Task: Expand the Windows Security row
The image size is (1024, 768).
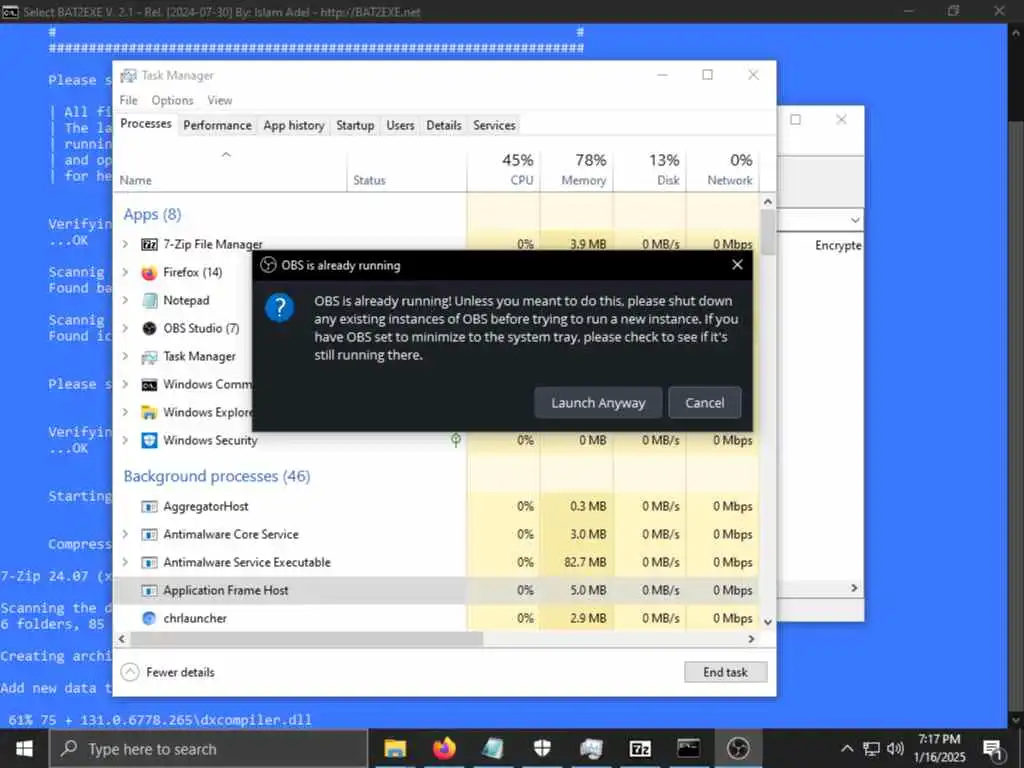Action: click(125, 440)
